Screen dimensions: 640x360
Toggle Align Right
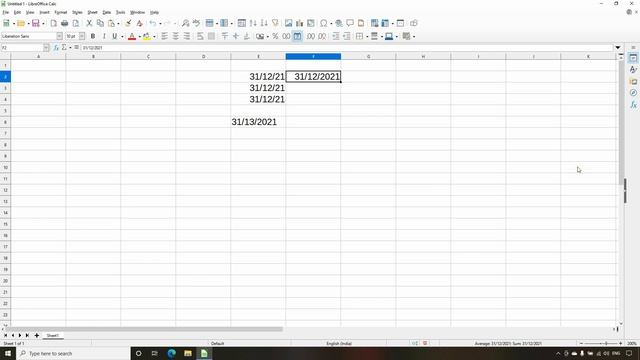click(187, 36)
